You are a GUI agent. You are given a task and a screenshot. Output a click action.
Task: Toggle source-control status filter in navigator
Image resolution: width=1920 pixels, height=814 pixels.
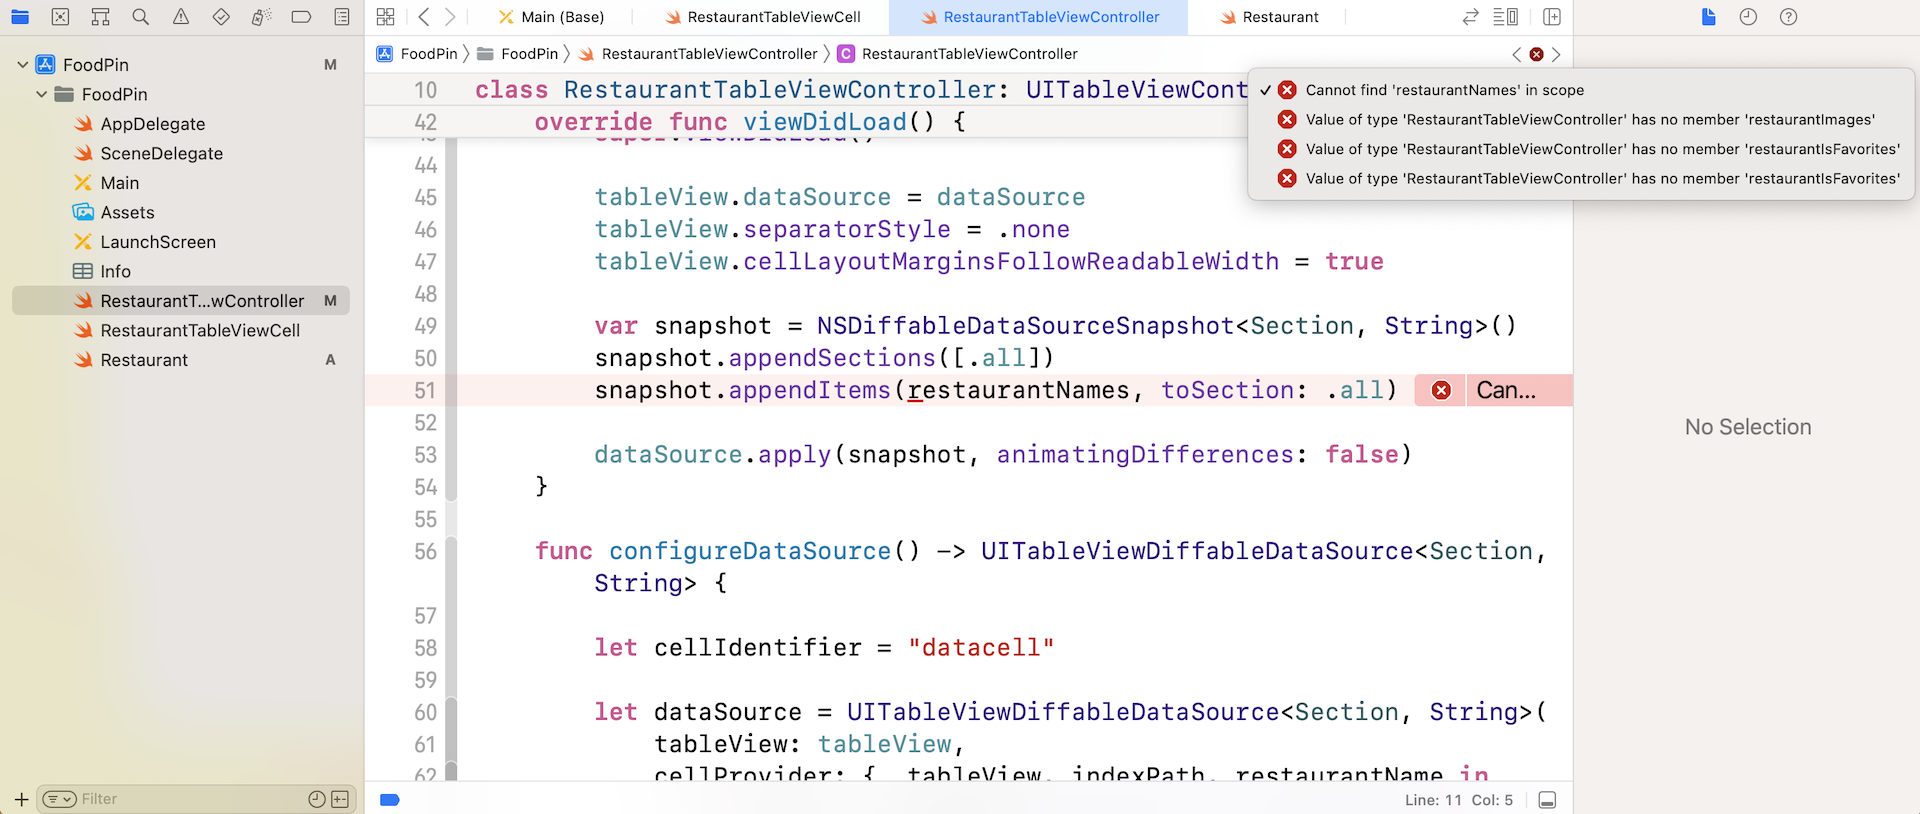tap(340, 799)
